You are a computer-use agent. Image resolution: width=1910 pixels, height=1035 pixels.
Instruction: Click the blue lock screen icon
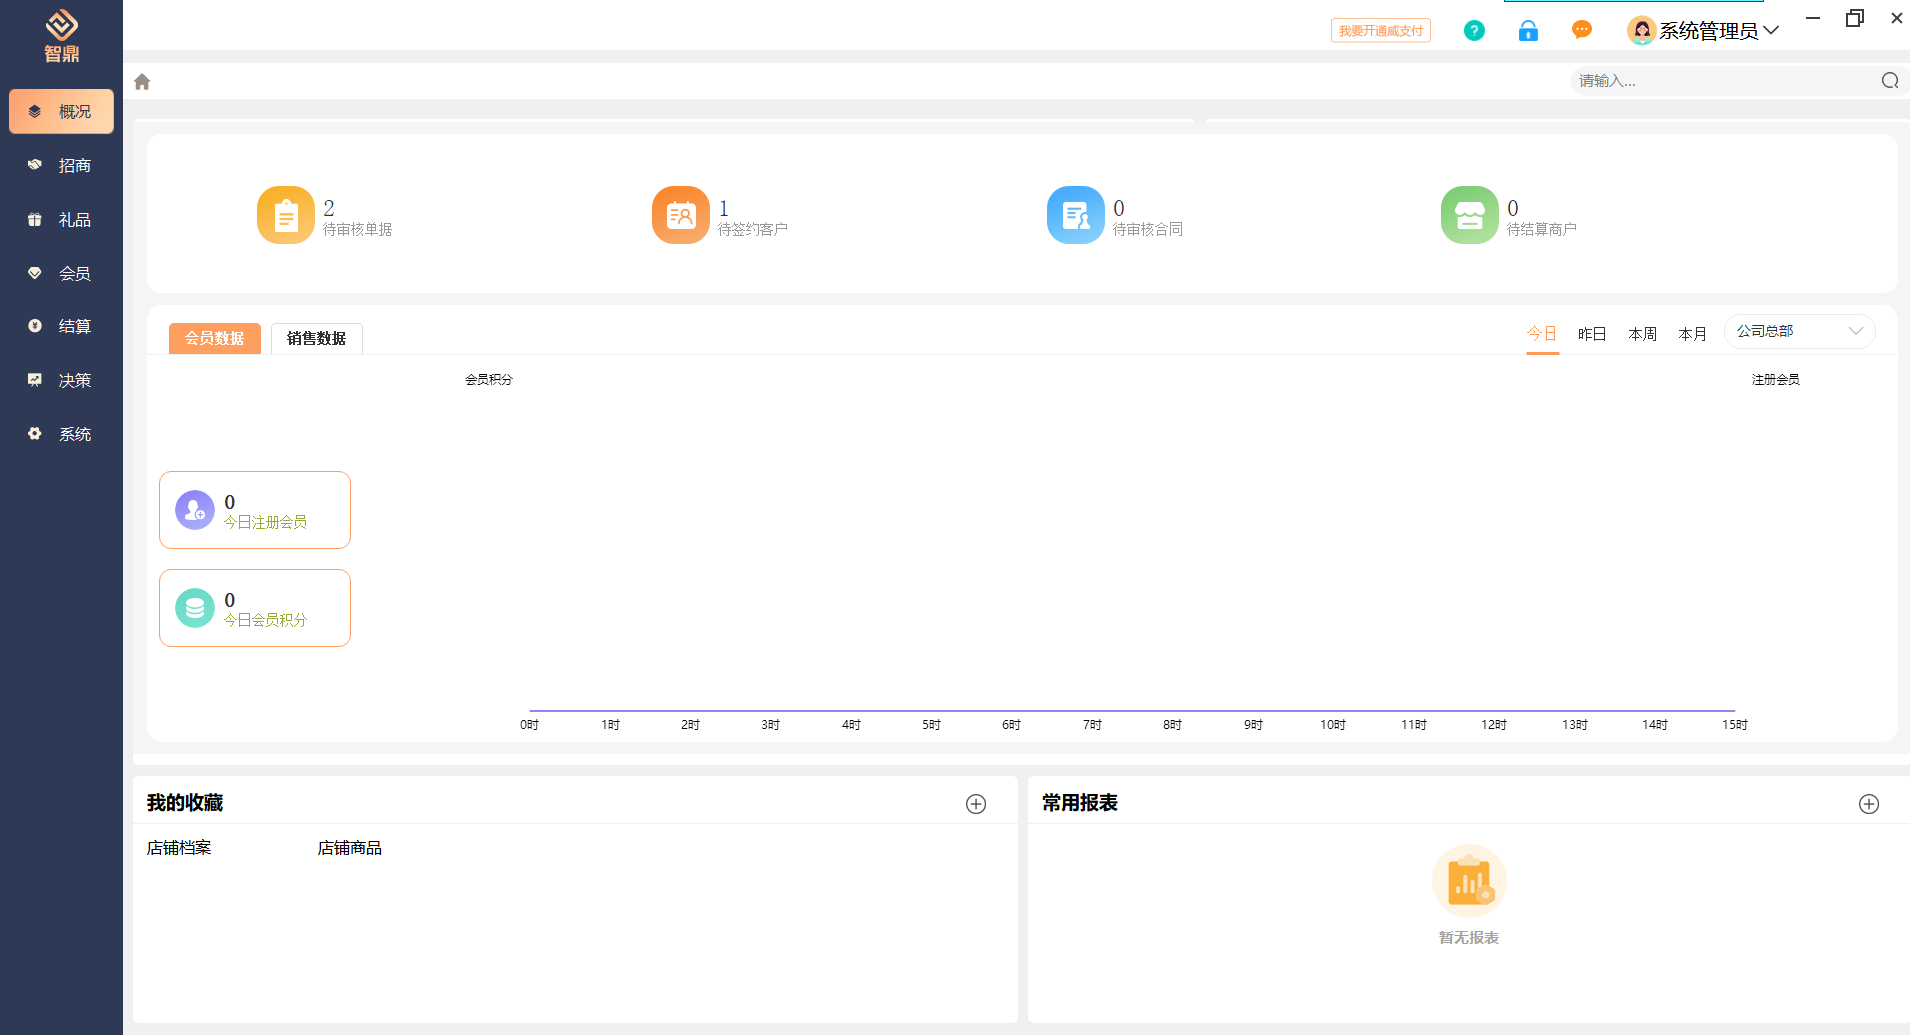tap(1528, 31)
